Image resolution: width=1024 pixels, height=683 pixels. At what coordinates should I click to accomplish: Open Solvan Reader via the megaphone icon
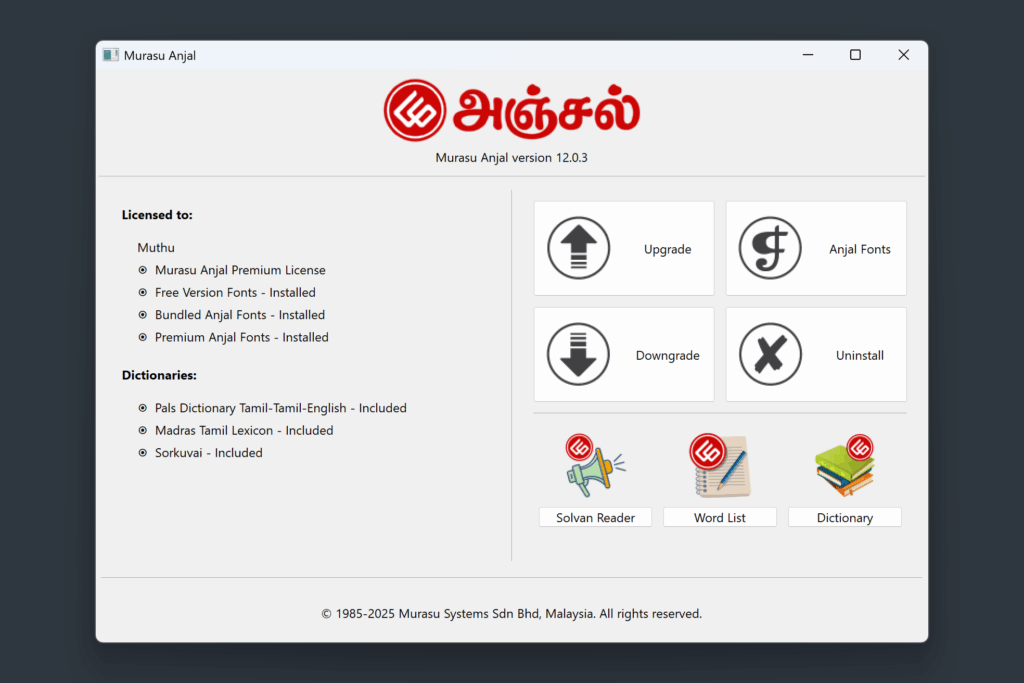coord(595,463)
